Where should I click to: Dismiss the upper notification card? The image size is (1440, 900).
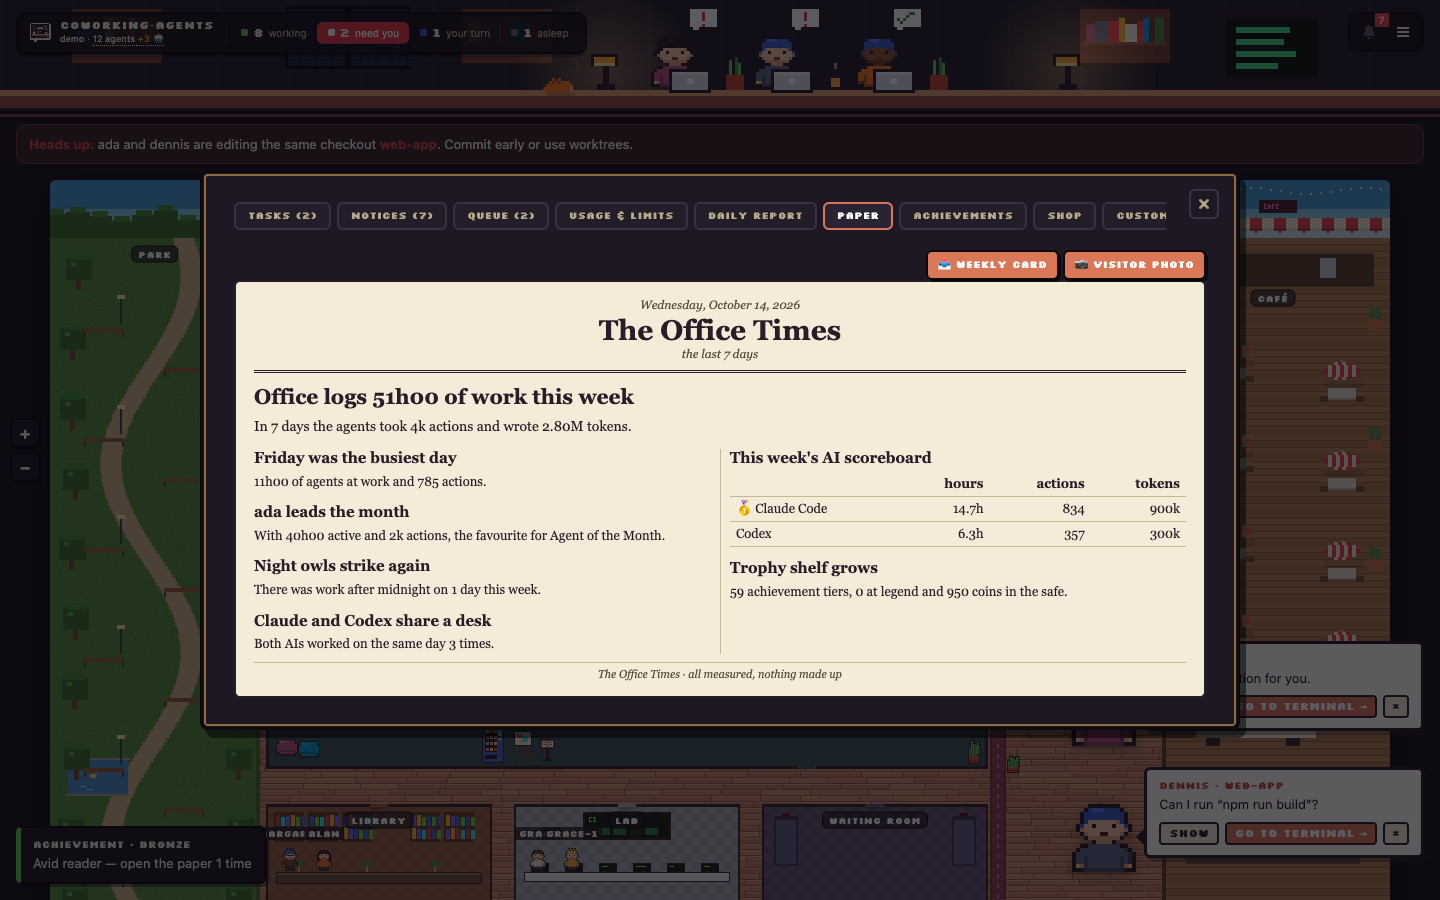click(1396, 706)
